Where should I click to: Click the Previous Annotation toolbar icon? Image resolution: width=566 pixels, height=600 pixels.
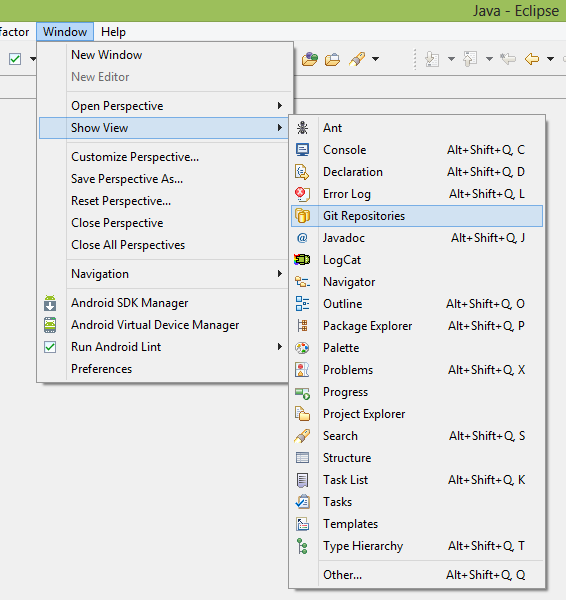click(470, 59)
